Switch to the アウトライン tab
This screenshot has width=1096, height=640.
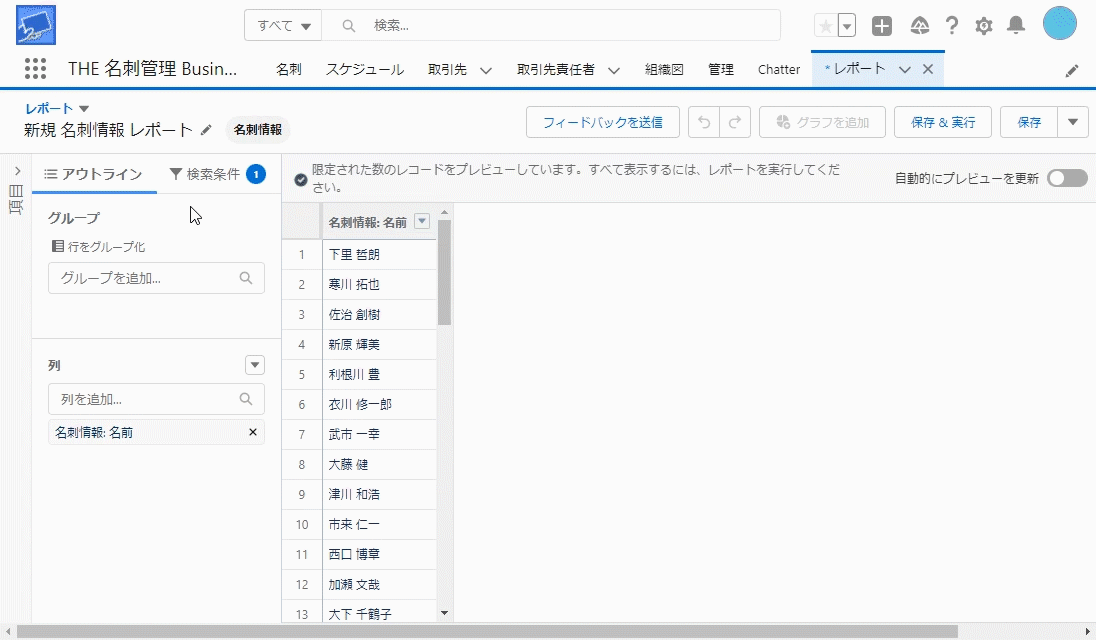point(93,174)
